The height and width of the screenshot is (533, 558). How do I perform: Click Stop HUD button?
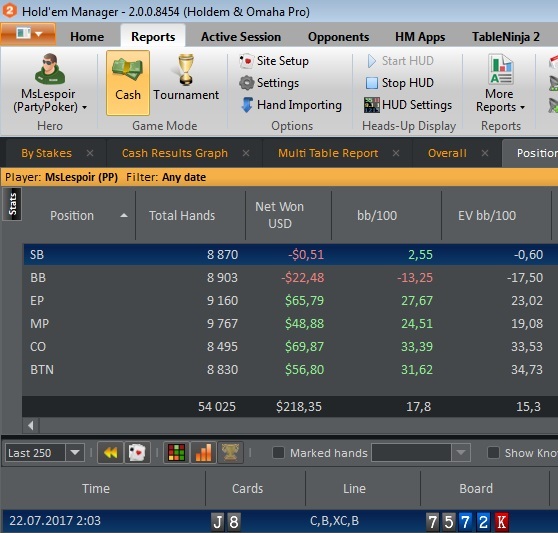400,83
